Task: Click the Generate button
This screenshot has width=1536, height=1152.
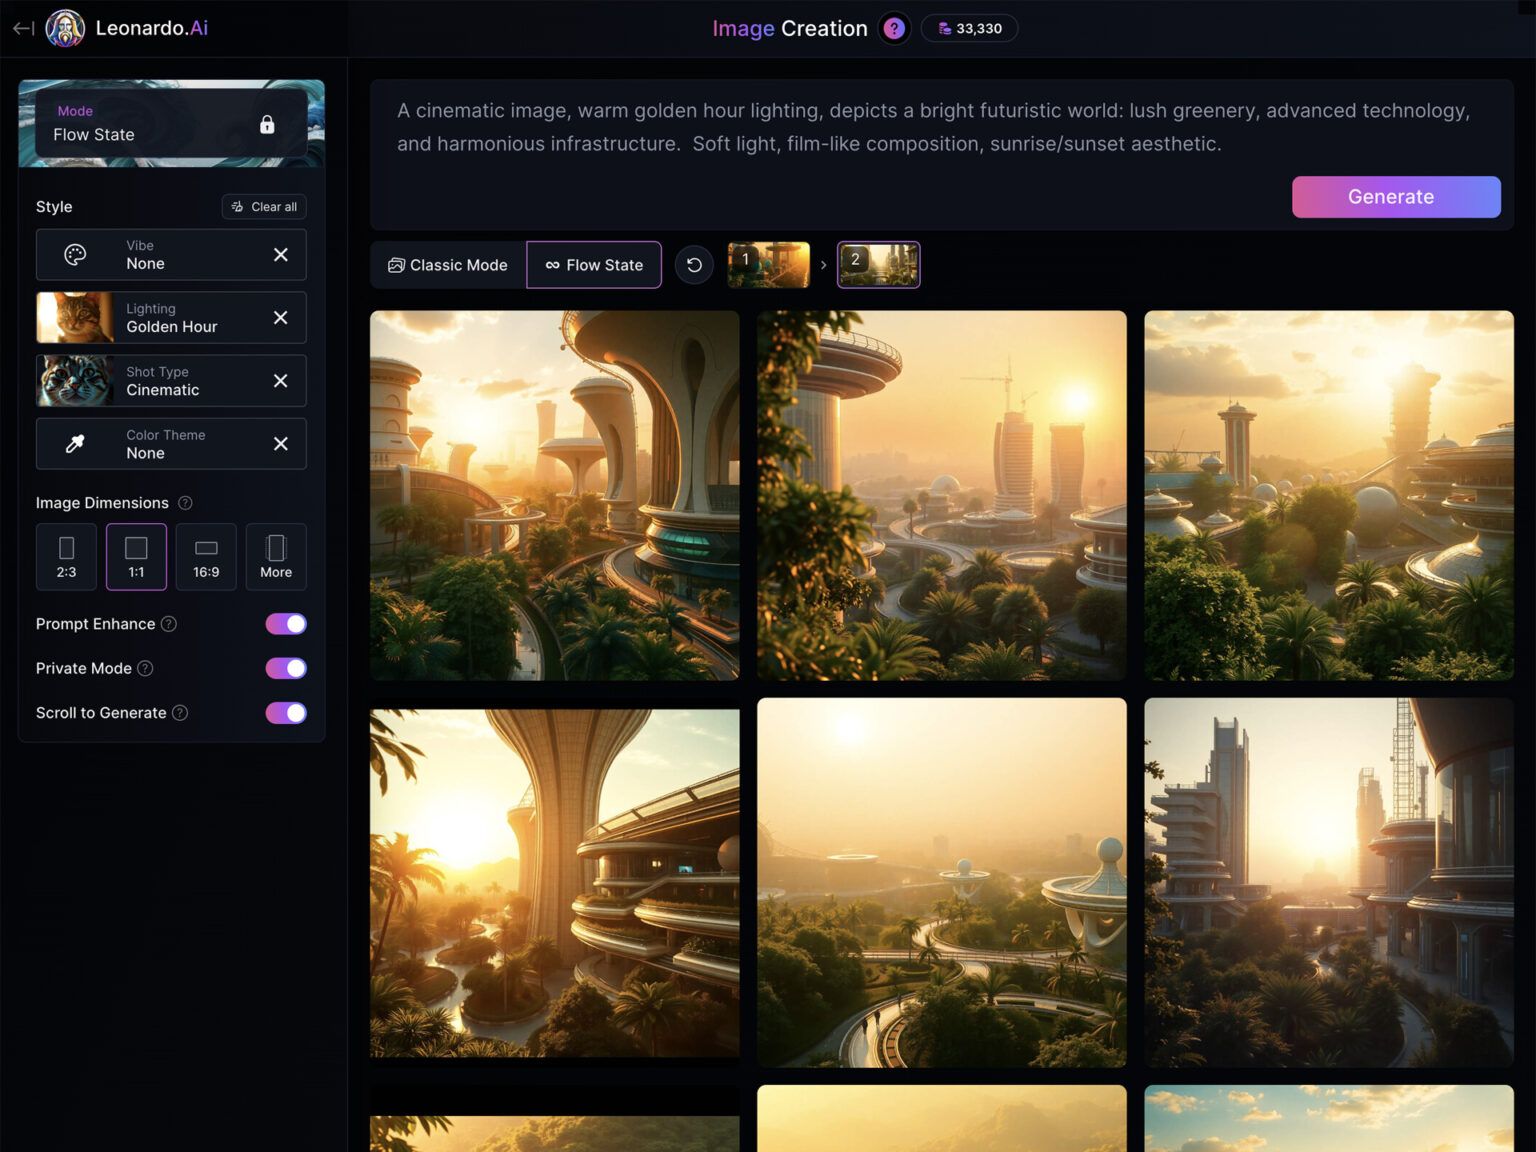Action: coord(1396,197)
